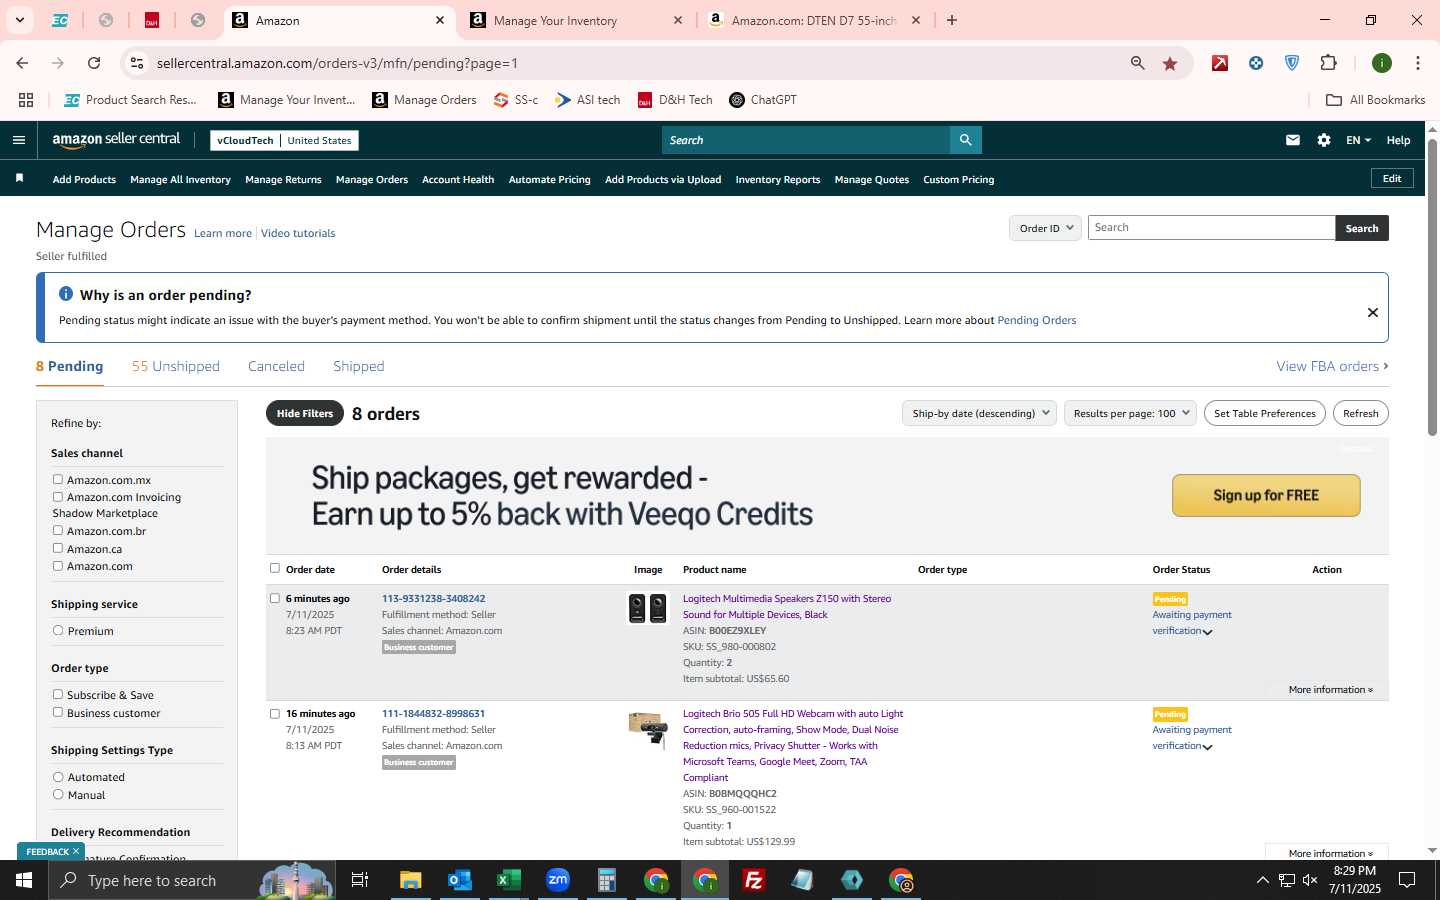The height and width of the screenshot is (900, 1440).
Task: Open a new browser tab
Action: pos(952,20)
